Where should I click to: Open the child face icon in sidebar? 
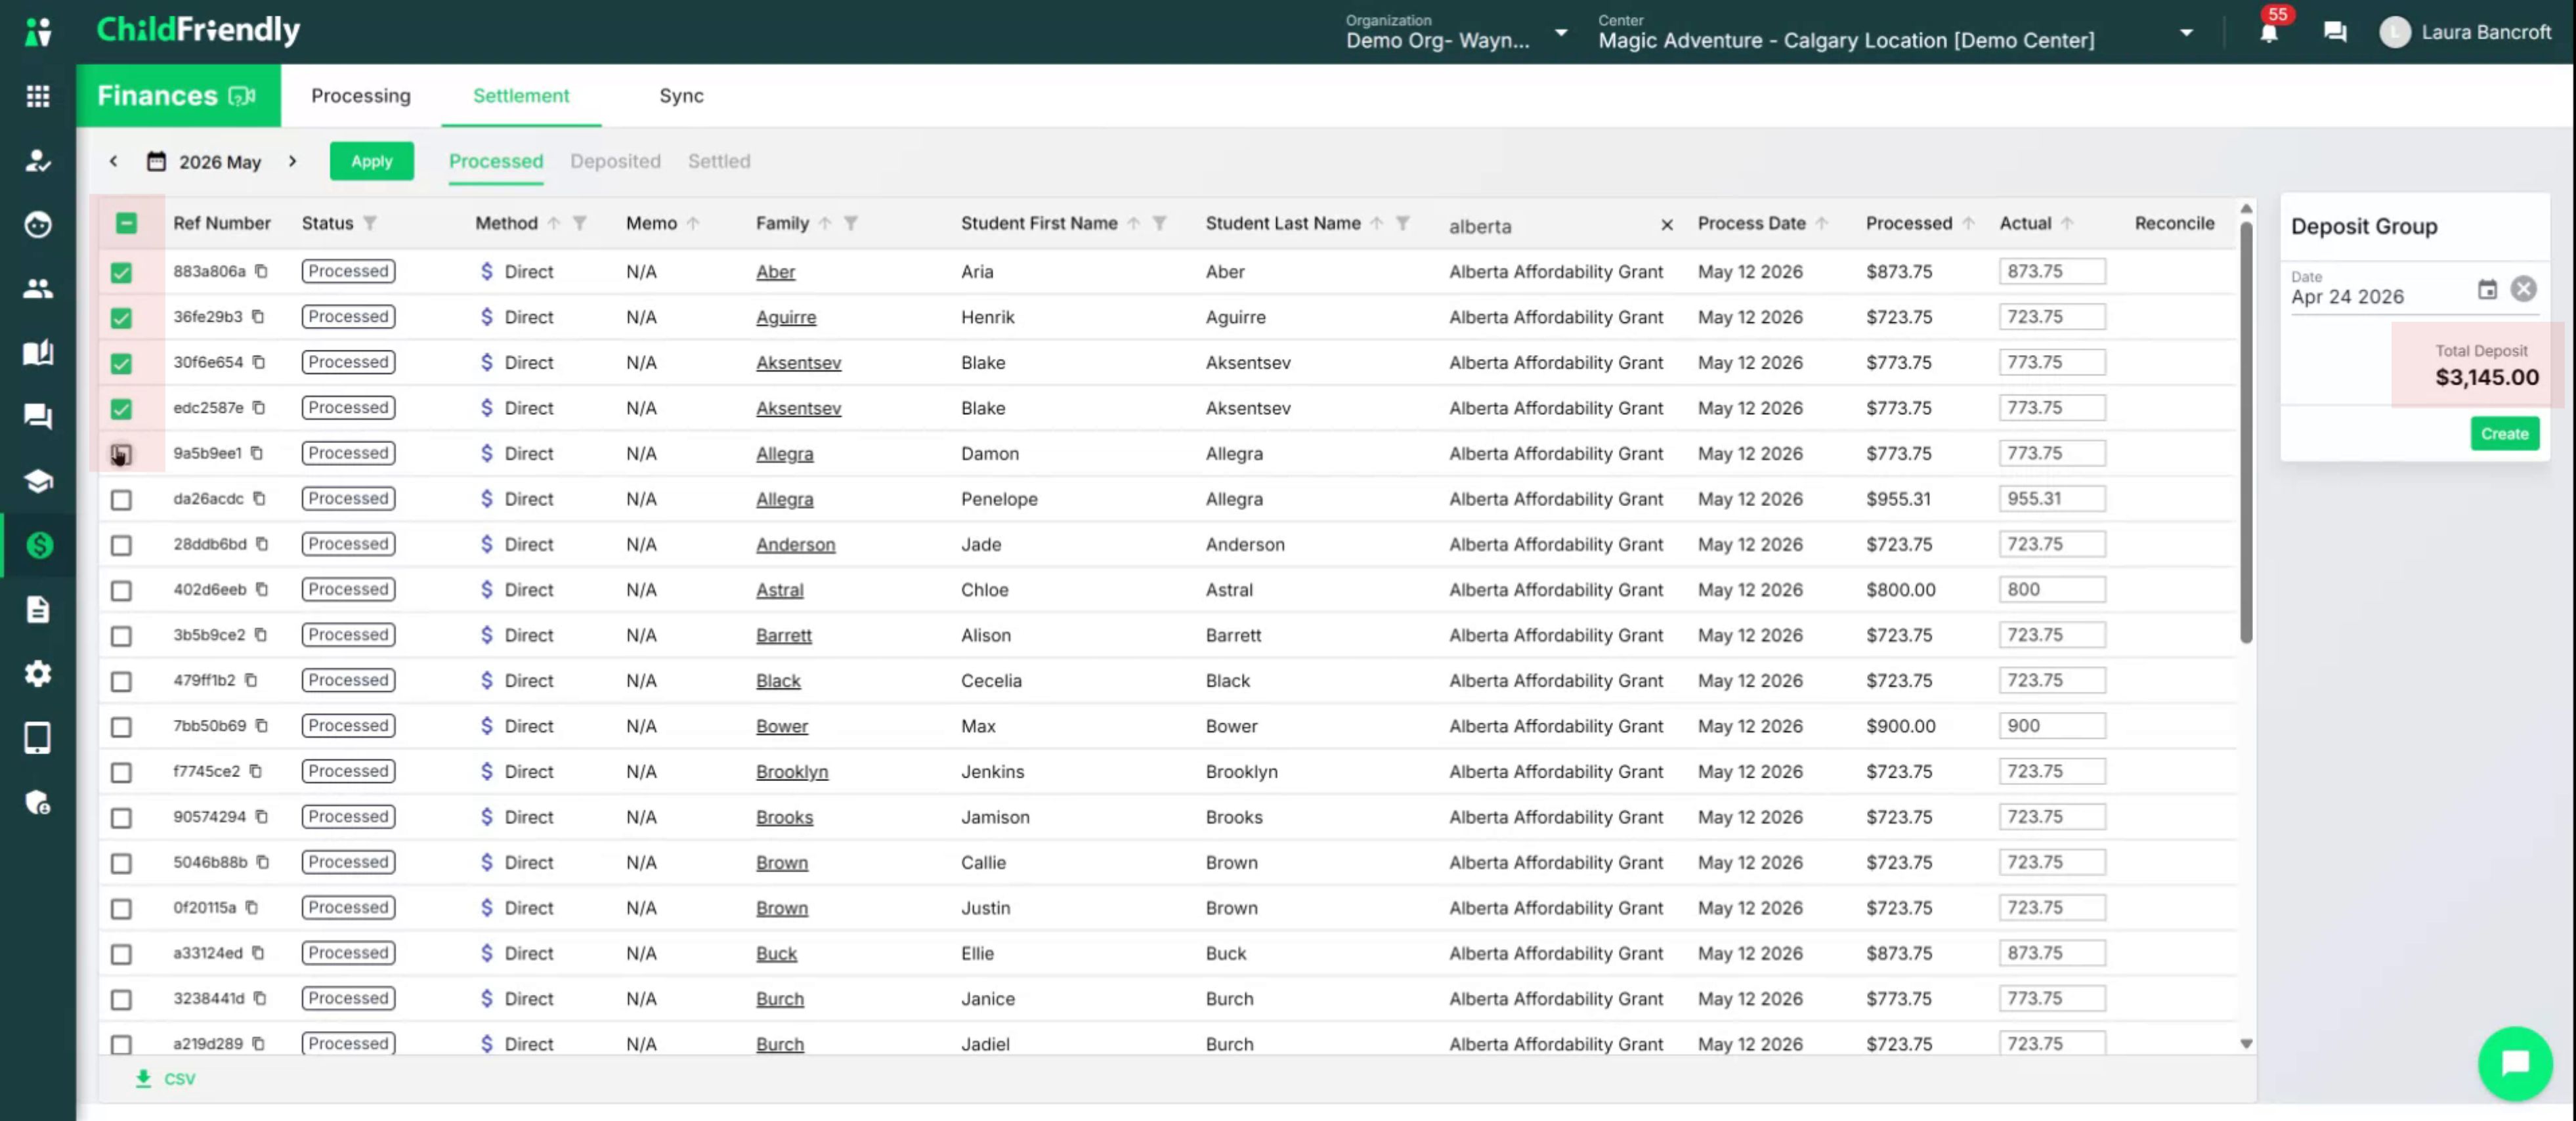click(38, 225)
